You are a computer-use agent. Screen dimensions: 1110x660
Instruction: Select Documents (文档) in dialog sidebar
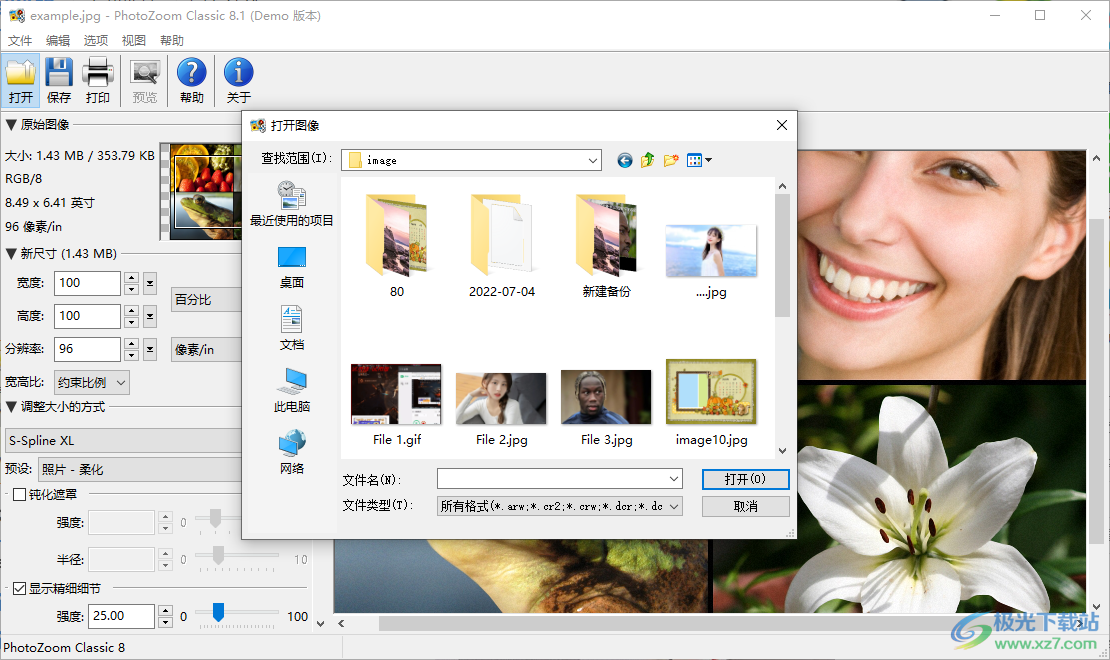[x=292, y=329]
